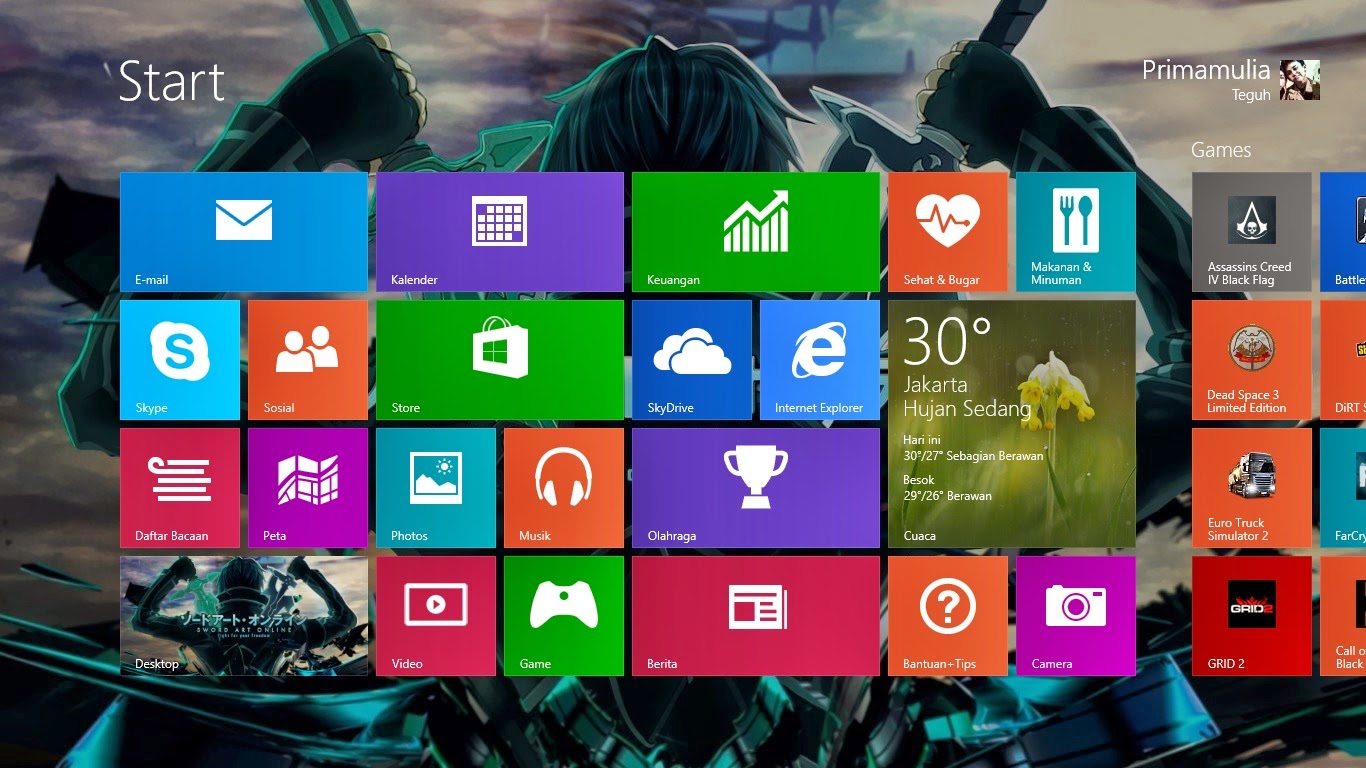Launch the Musik app

[x=564, y=488]
